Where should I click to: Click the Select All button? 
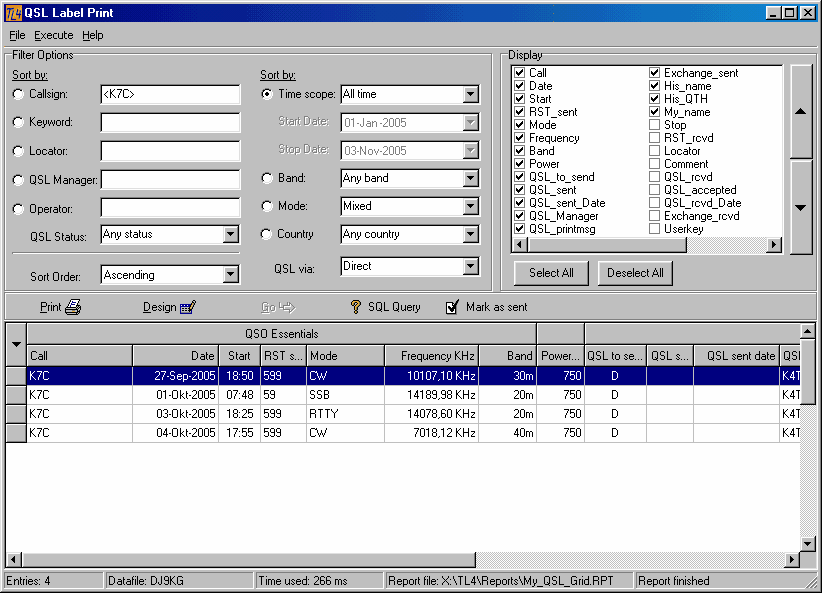coord(551,273)
